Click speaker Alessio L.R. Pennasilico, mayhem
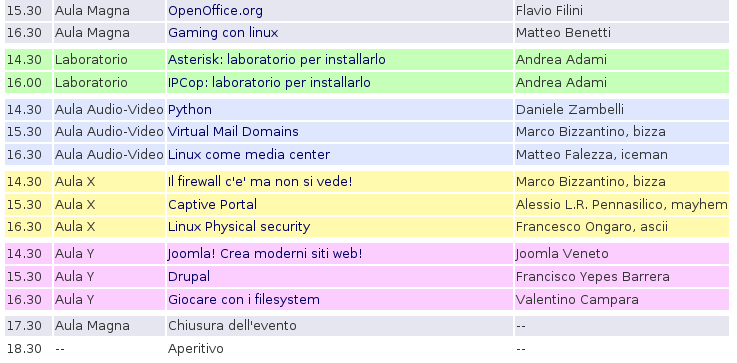 pos(621,205)
